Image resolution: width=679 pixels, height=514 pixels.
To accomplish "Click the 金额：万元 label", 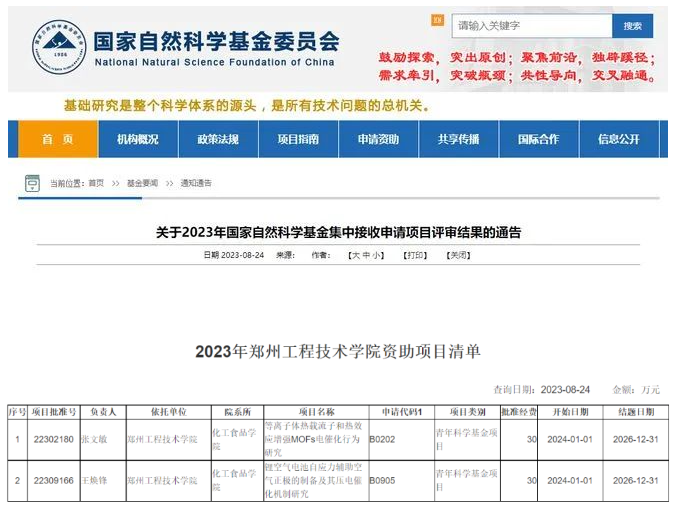I will coord(636,390).
